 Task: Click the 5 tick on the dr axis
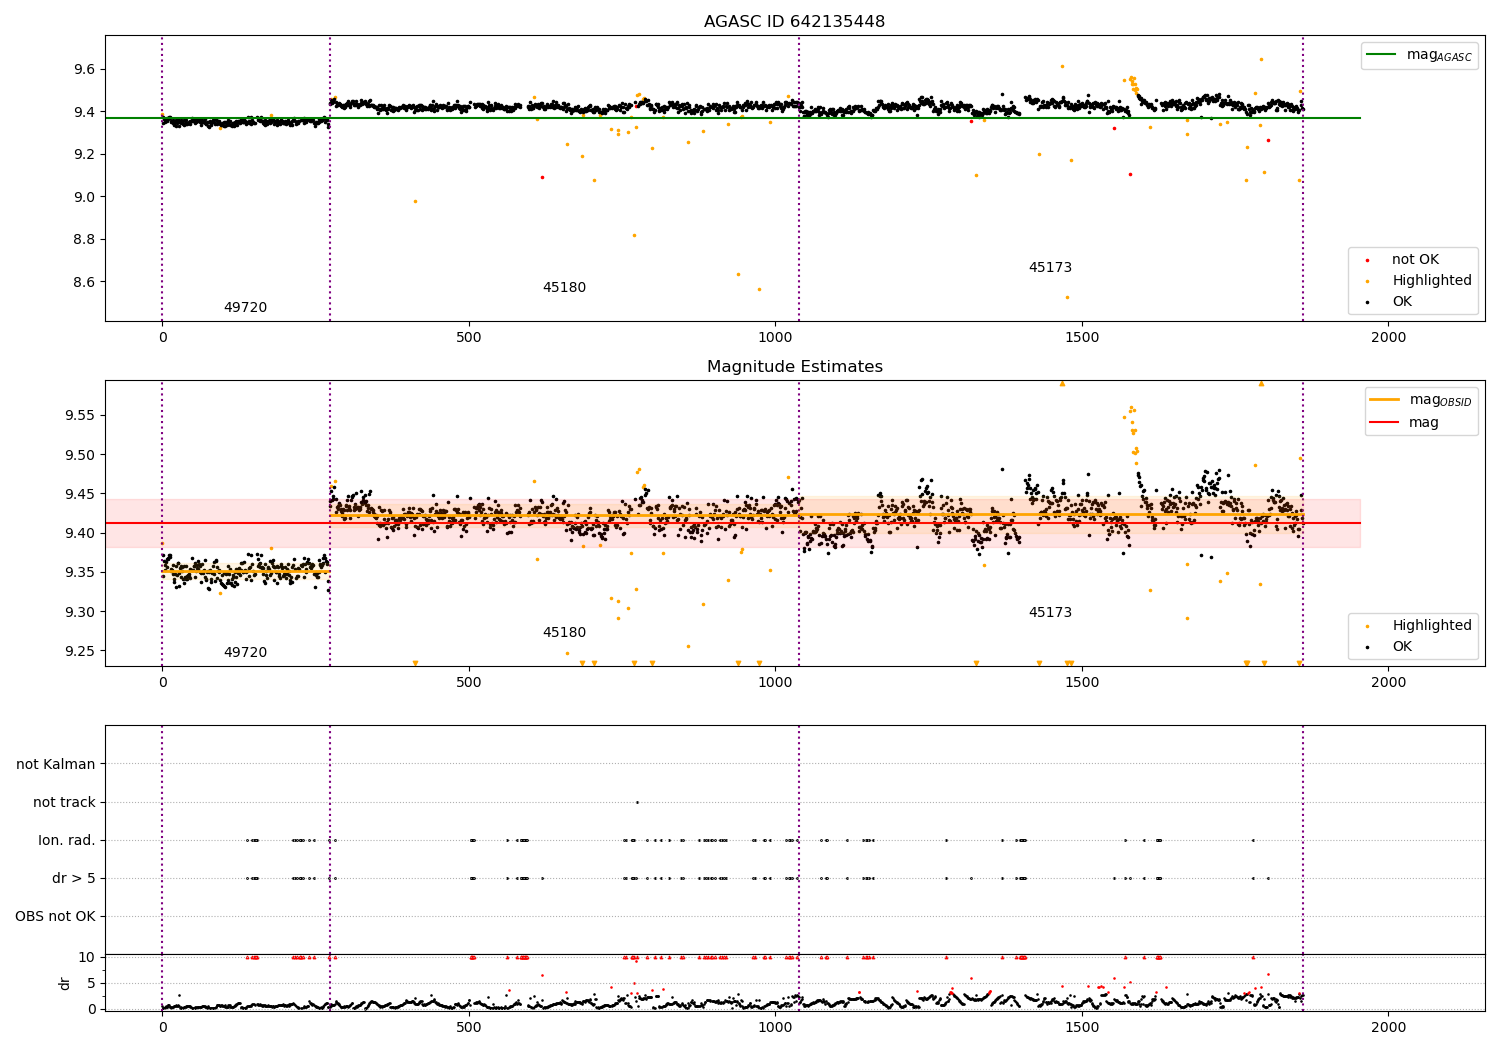pos(92,983)
